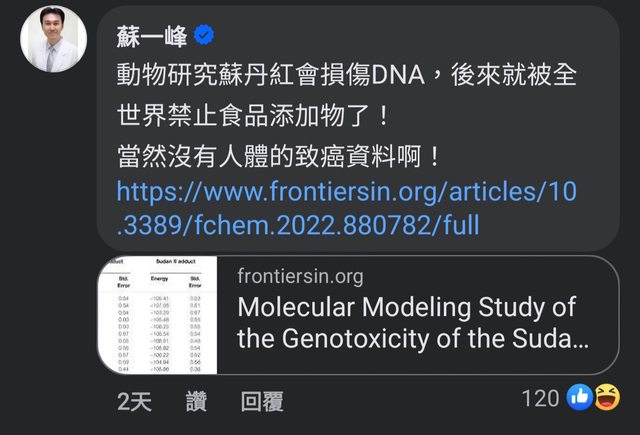The image size is (640, 435).
Task: Click the comment line mentioning 蘇丹紅 and DNA
Action: pos(346,75)
